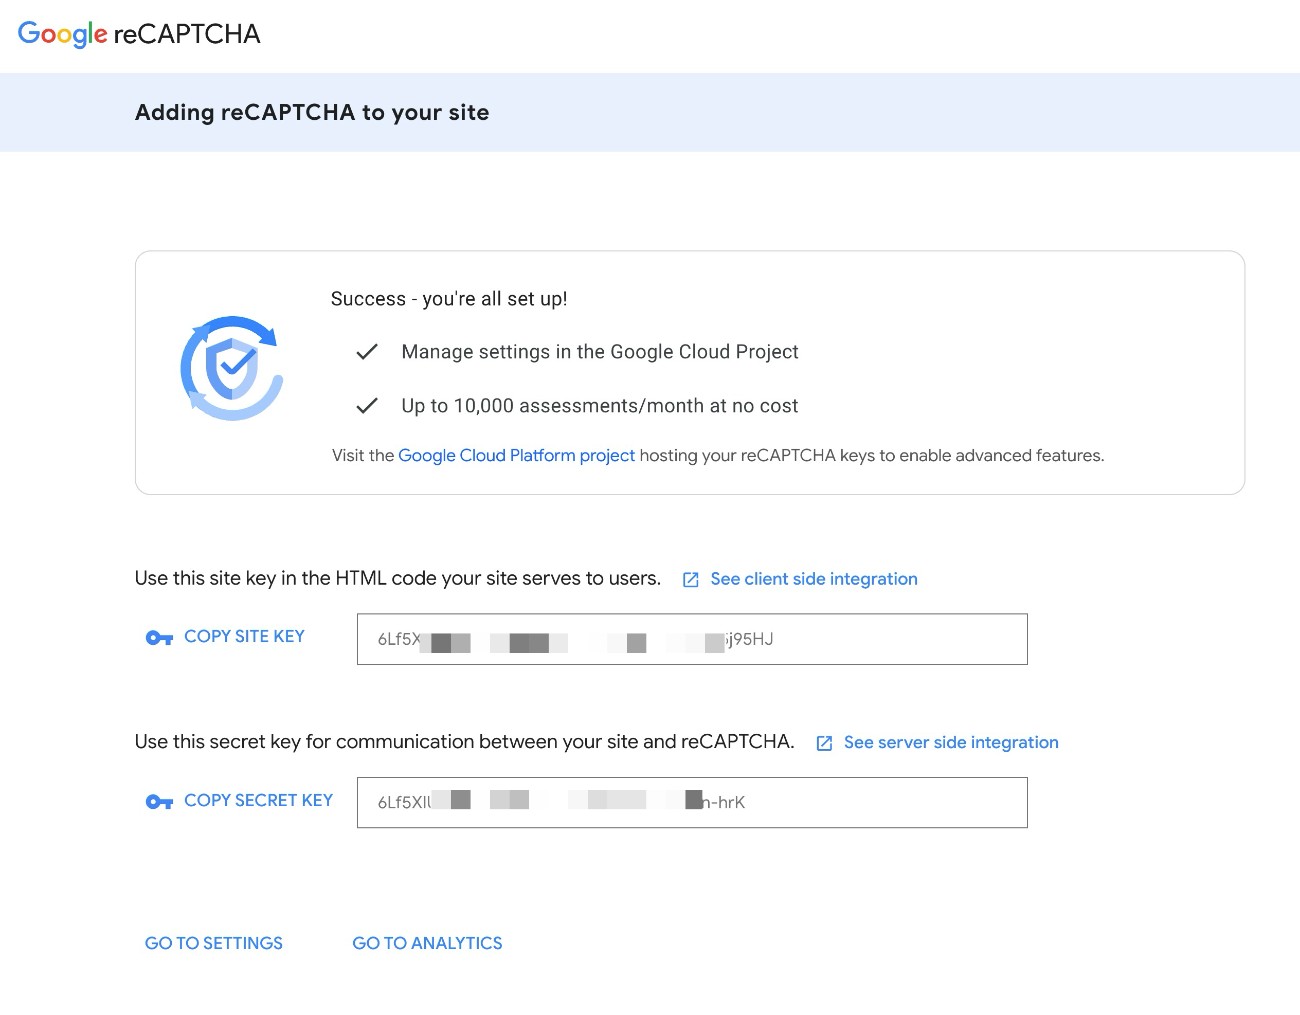
Task: Copy the secret key to clipboard
Action: click(x=258, y=800)
